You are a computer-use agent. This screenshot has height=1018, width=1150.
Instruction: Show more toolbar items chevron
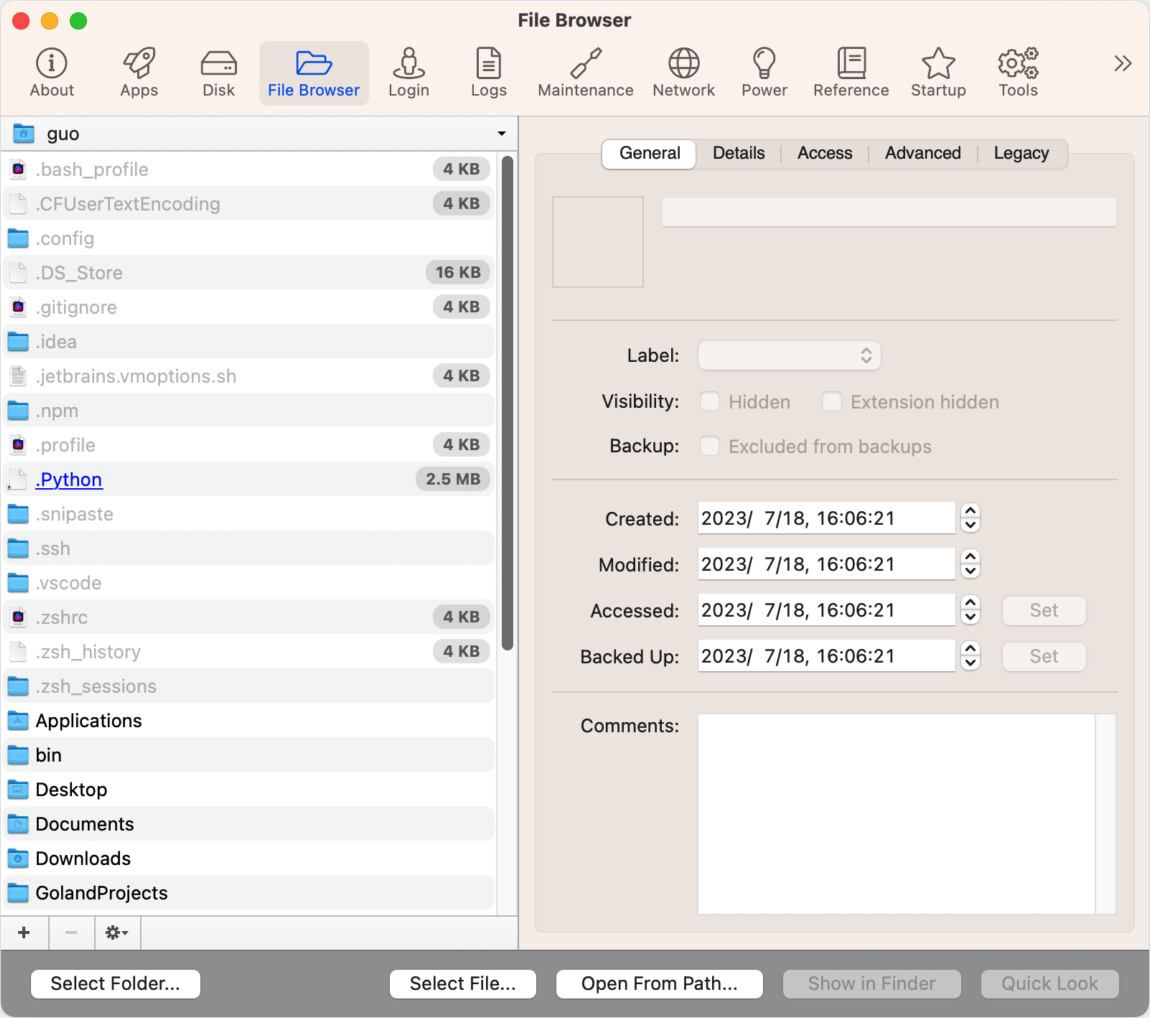click(x=1122, y=64)
